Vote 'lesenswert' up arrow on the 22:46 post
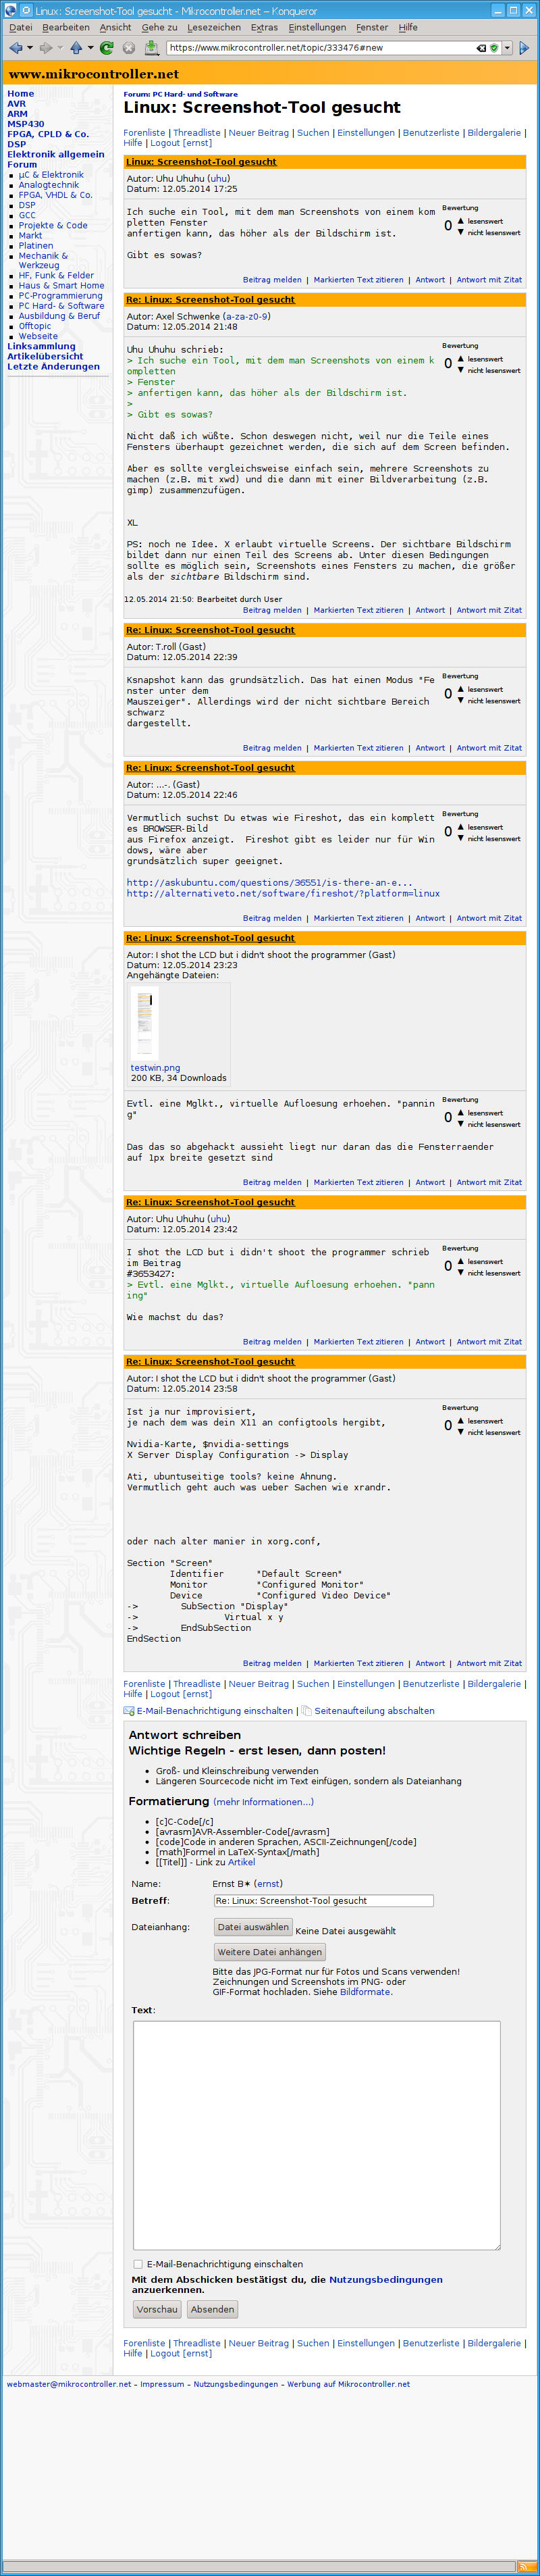The width and height of the screenshot is (540, 2576). pyautogui.click(x=461, y=827)
